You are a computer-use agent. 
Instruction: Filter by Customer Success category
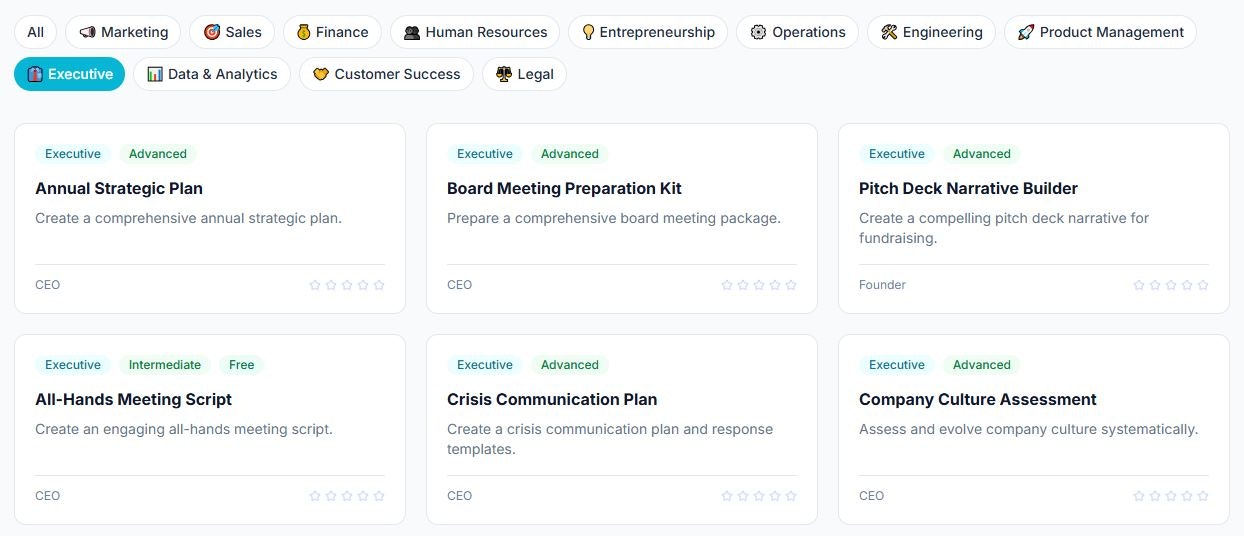pos(386,74)
